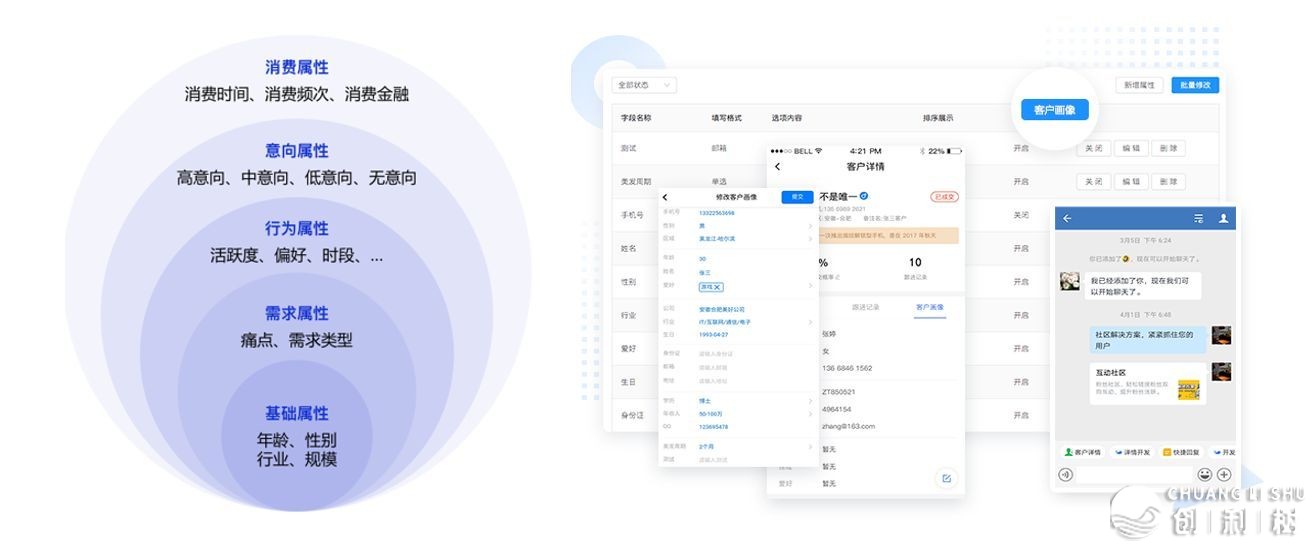Click the 行为属性 heading in diagram

pos(297,229)
